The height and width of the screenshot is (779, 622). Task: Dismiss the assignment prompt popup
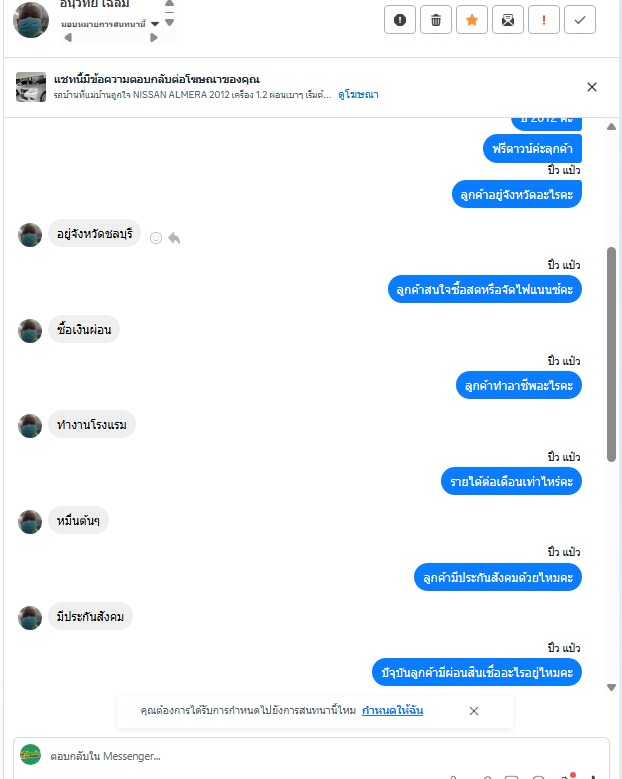pos(474,711)
